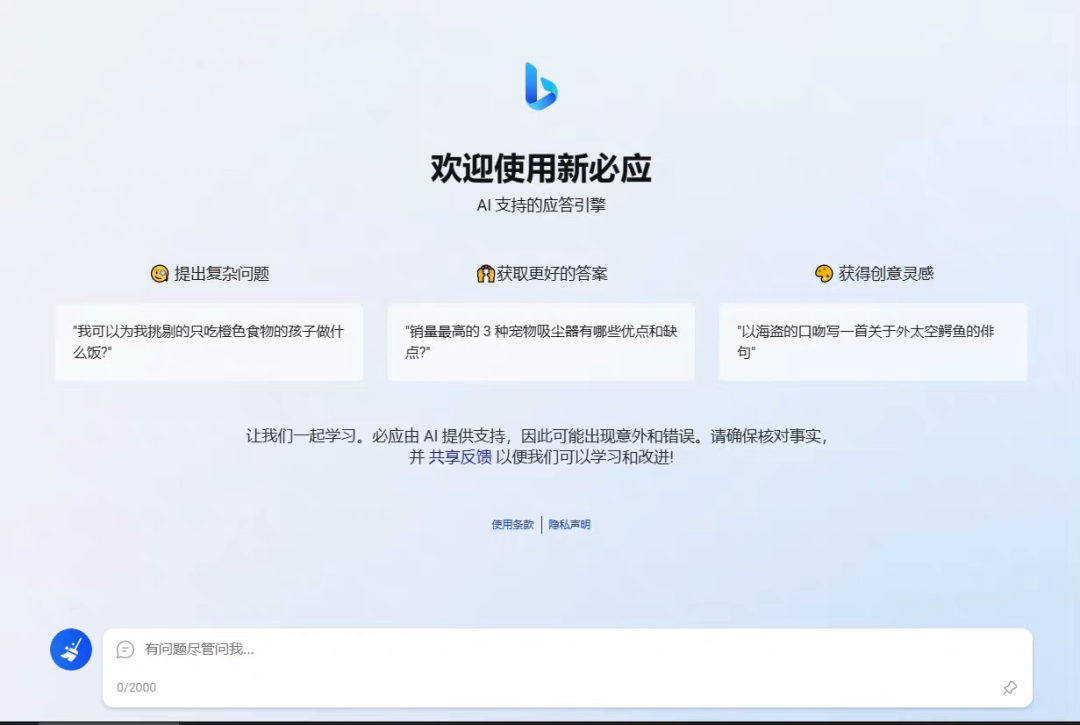Click the AI 支持的应答引擎 subtitle
Viewport: 1080px width, 725px height.
pyautogui.click(x=541, y=205)
